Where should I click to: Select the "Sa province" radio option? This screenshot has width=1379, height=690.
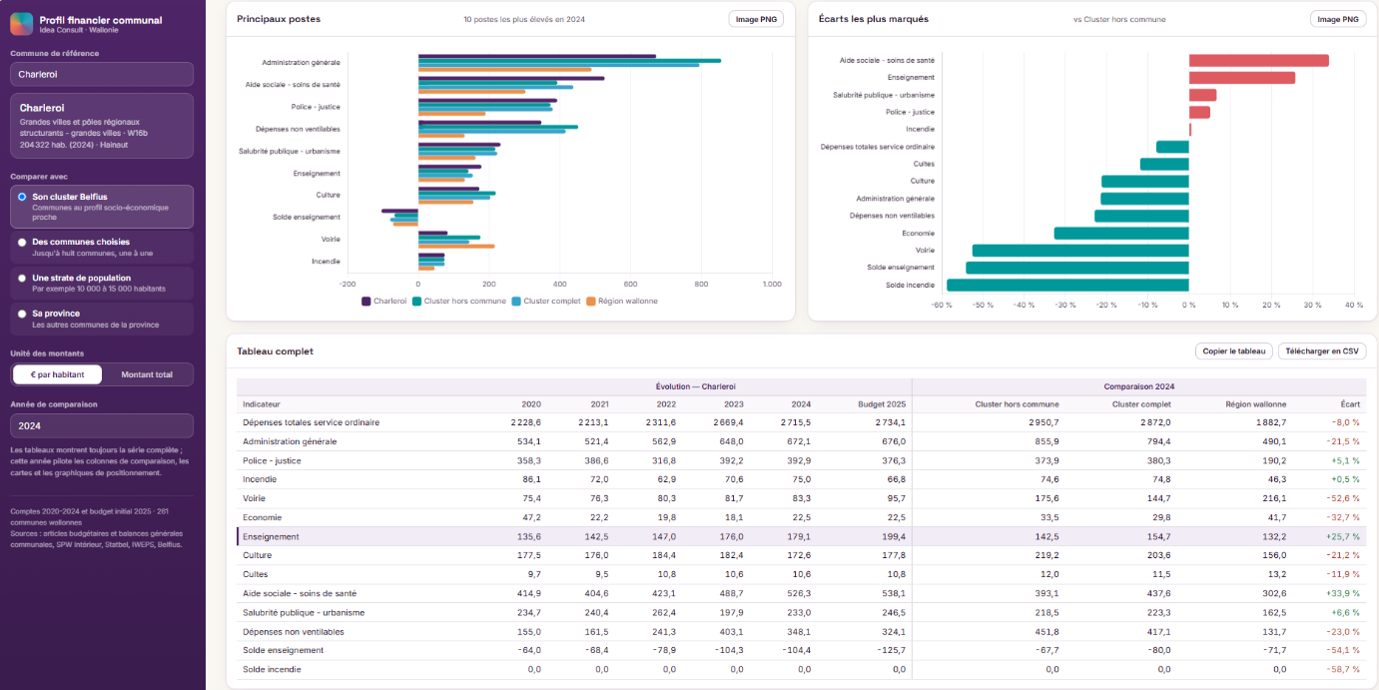point(22,313)
